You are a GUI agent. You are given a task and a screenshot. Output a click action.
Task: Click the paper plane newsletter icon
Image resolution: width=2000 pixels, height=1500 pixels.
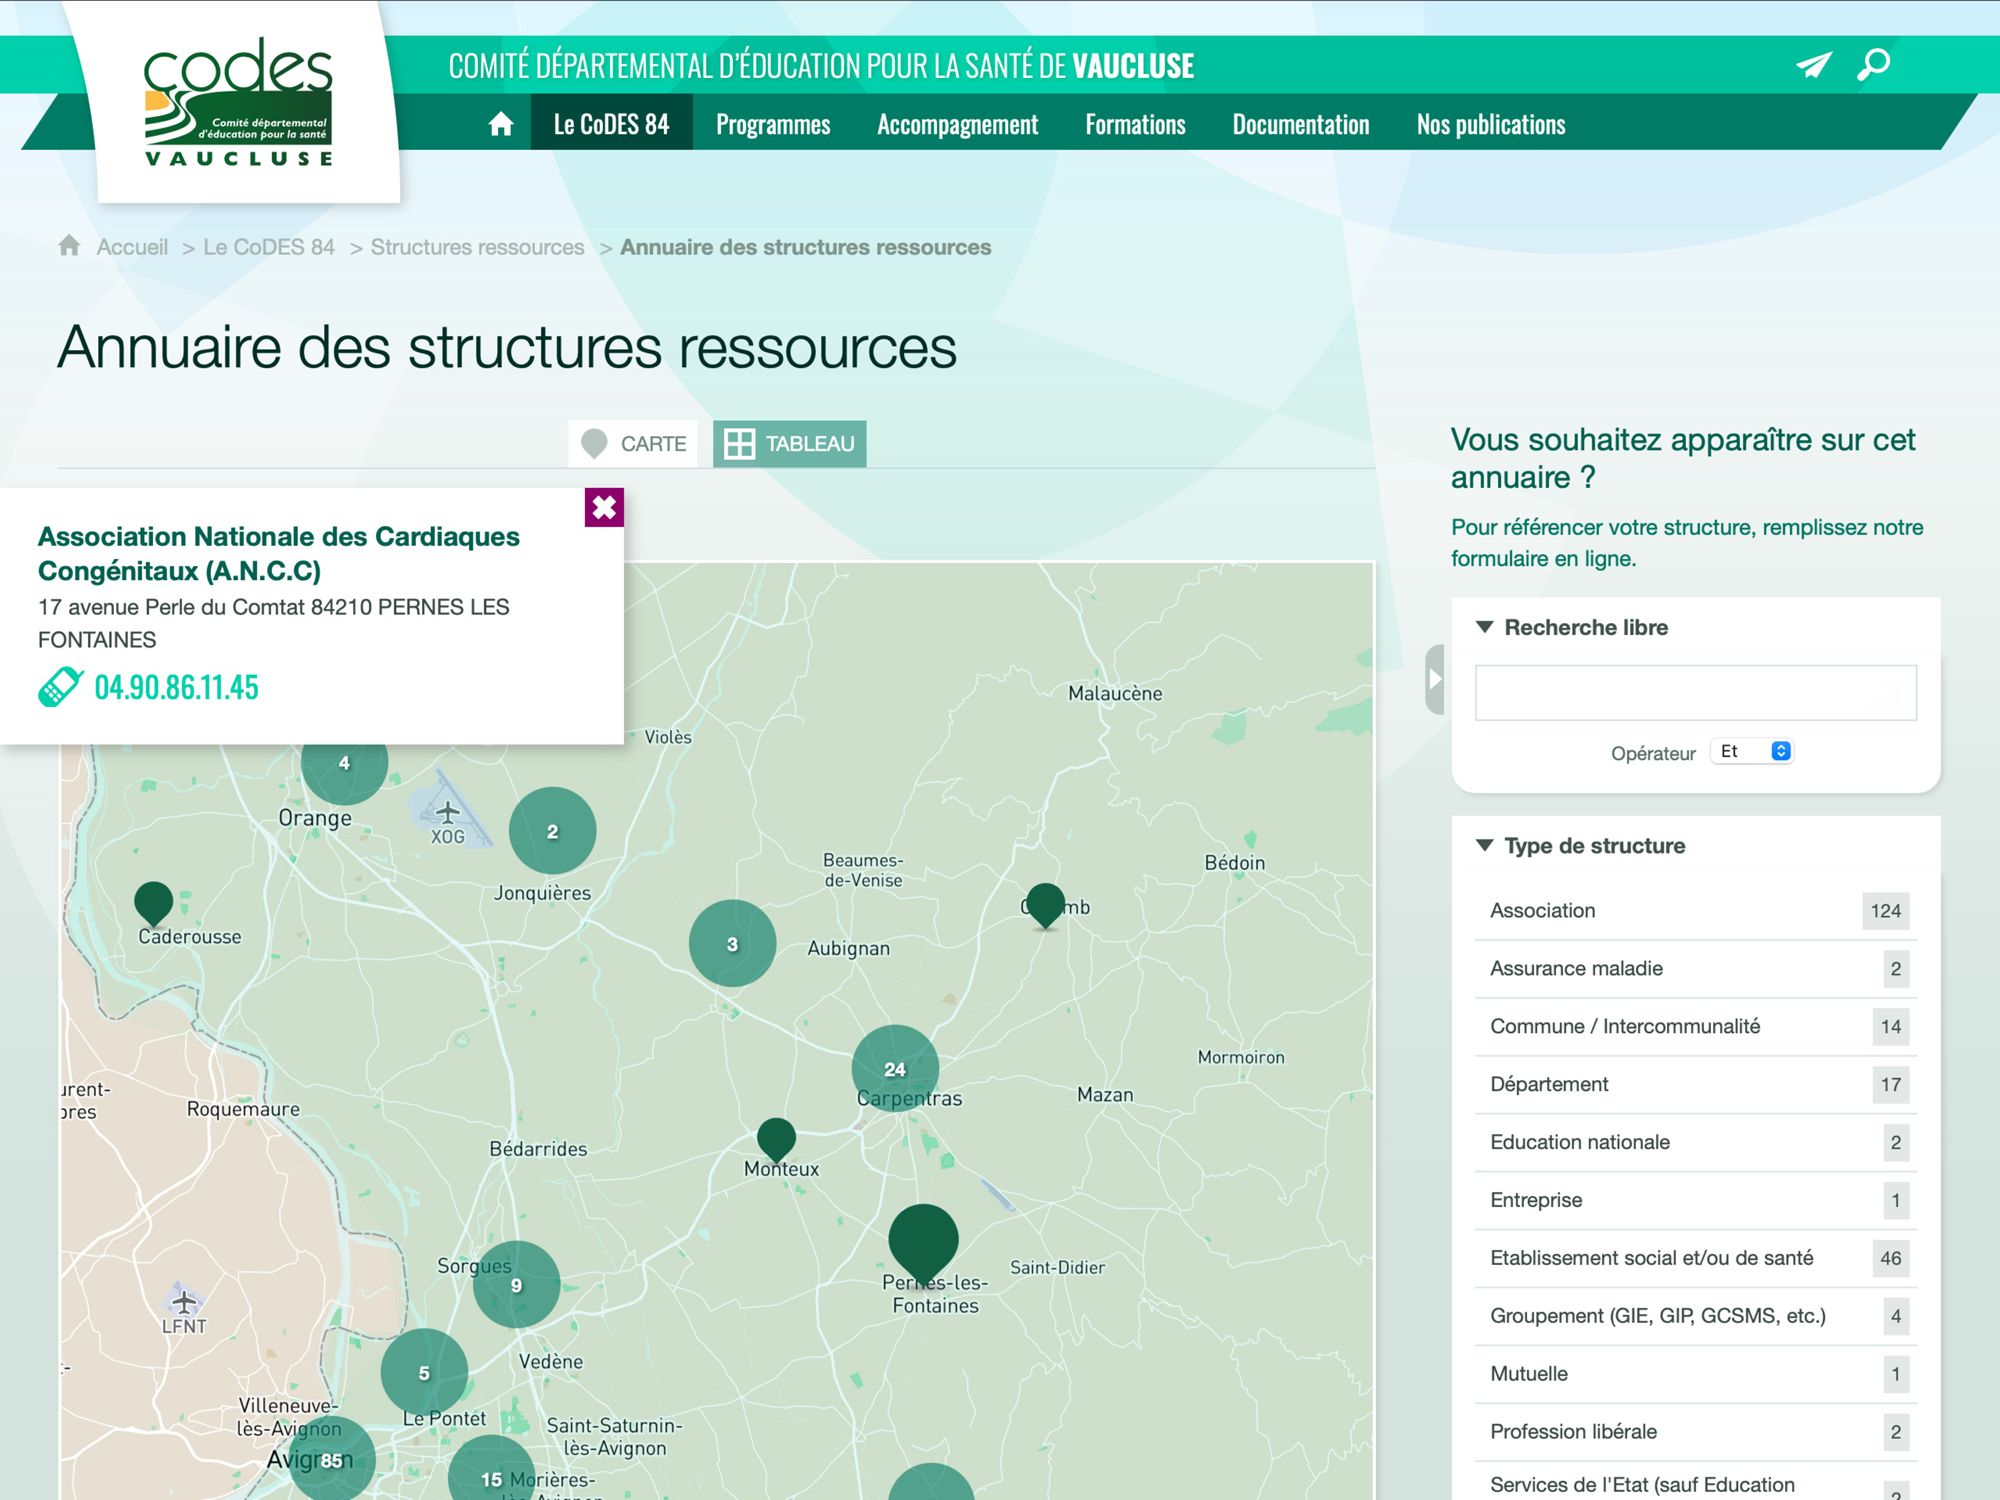pyautogui.click(x=1813, y=66)
